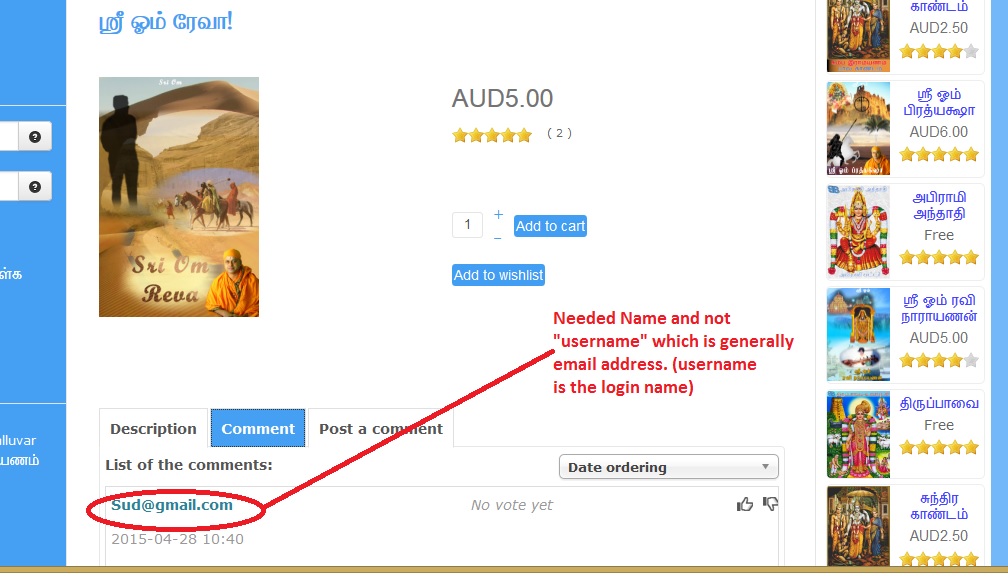
Task: Click the Add to cart button
Action: [550, 226]
